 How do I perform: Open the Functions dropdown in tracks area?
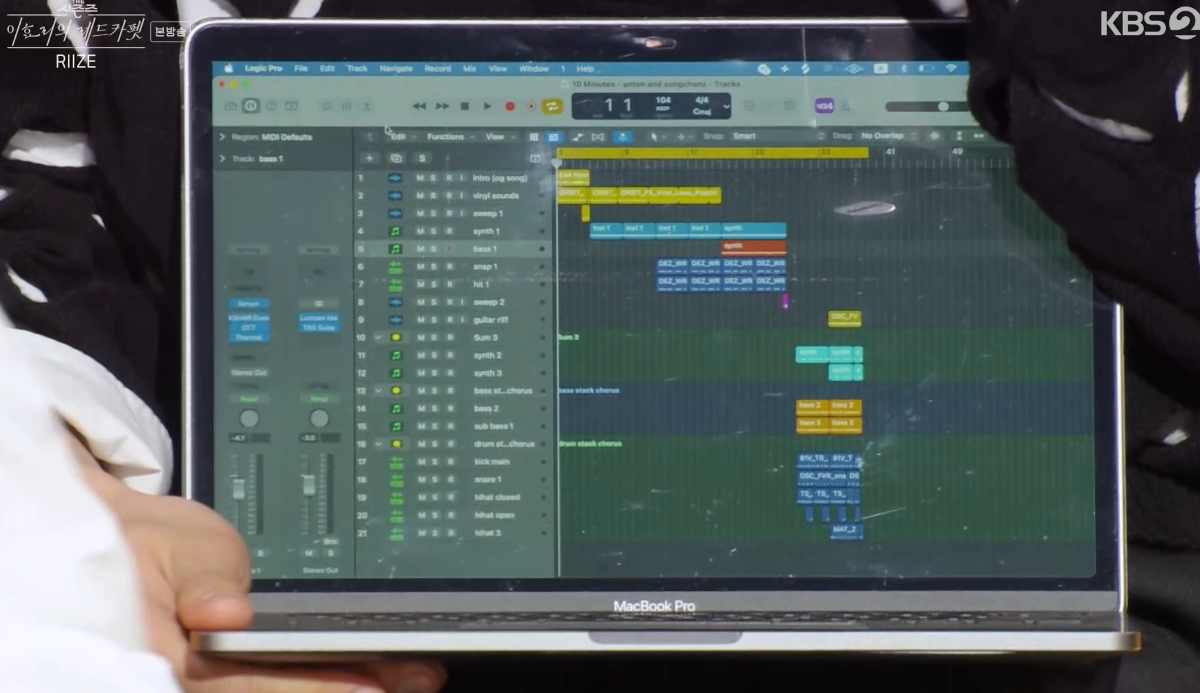click(x=447, y=137)
